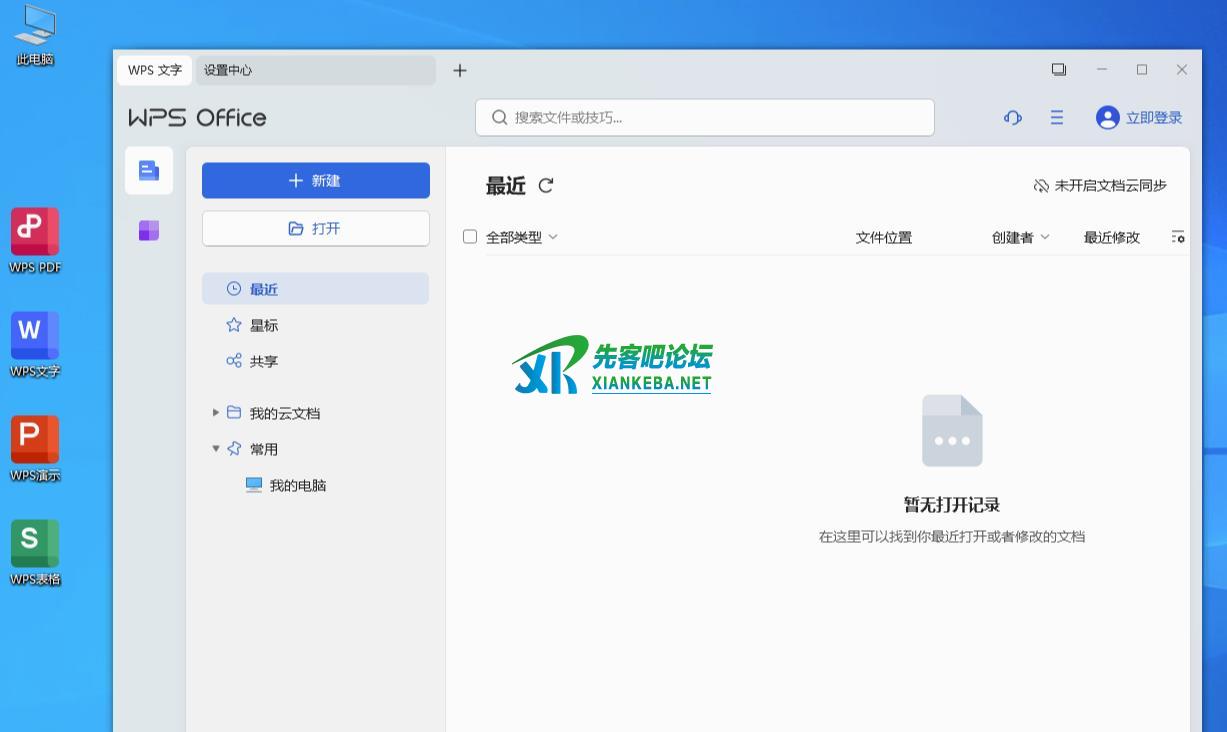
Task: Click the list display settings icon
Action: (x=1177, y=237)
